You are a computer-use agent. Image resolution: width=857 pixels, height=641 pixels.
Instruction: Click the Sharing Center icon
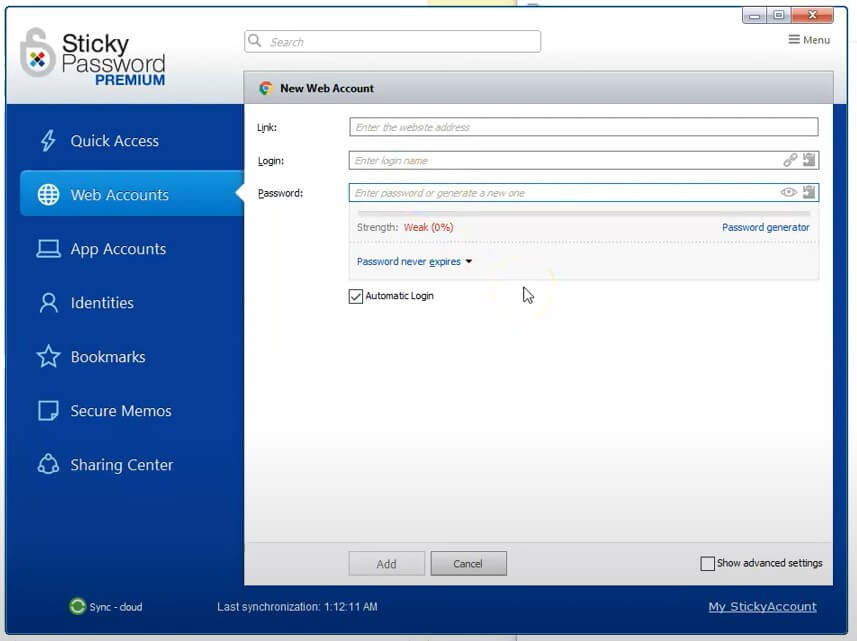tap(48, 464)
